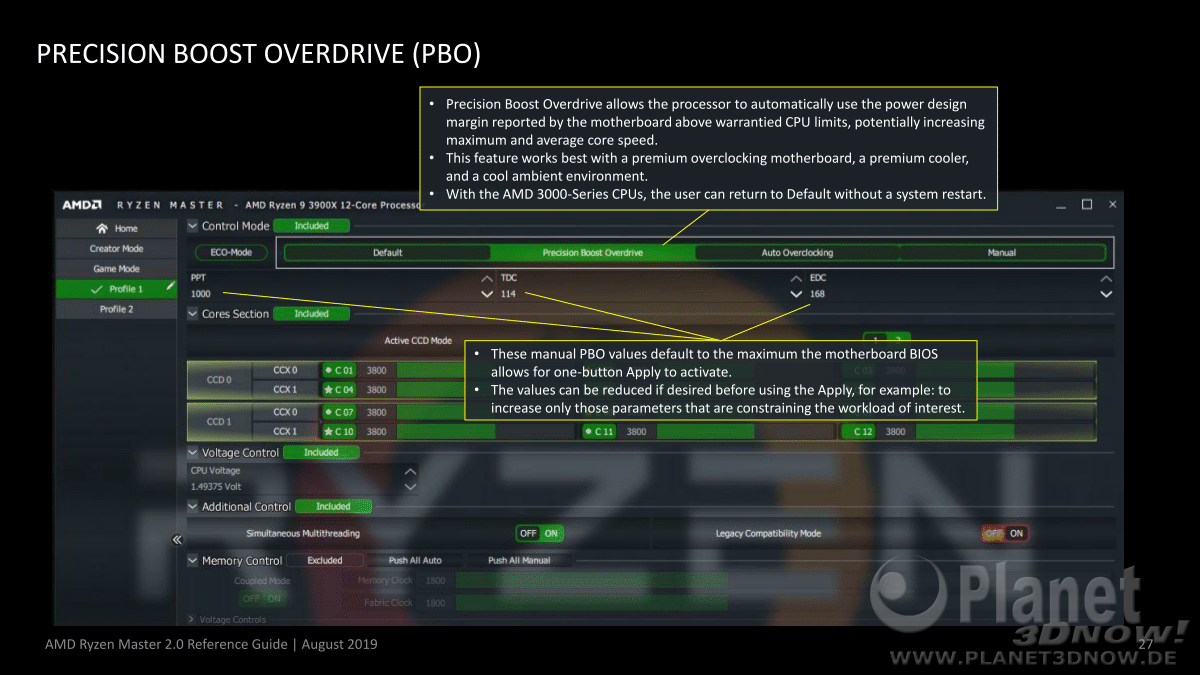
Task: Toggle Additional Control Included button
Action: pos(333,506)
